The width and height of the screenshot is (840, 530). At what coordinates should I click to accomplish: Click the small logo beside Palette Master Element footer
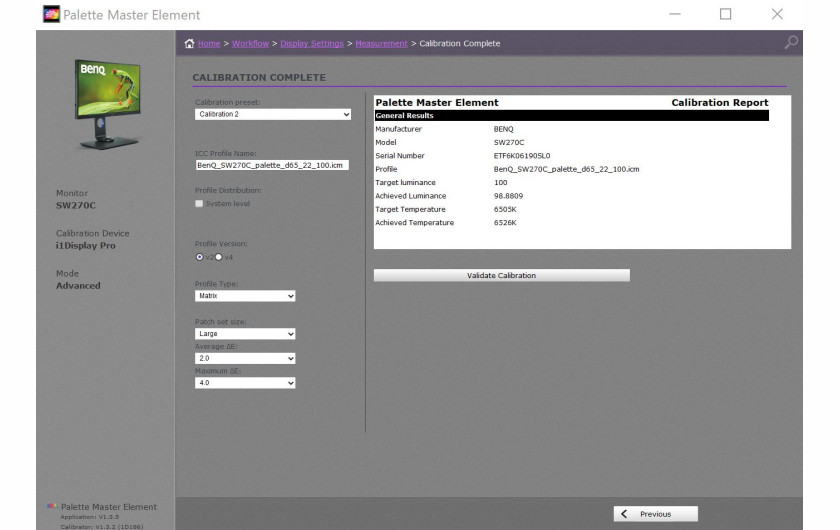click(x=52, y=506)
